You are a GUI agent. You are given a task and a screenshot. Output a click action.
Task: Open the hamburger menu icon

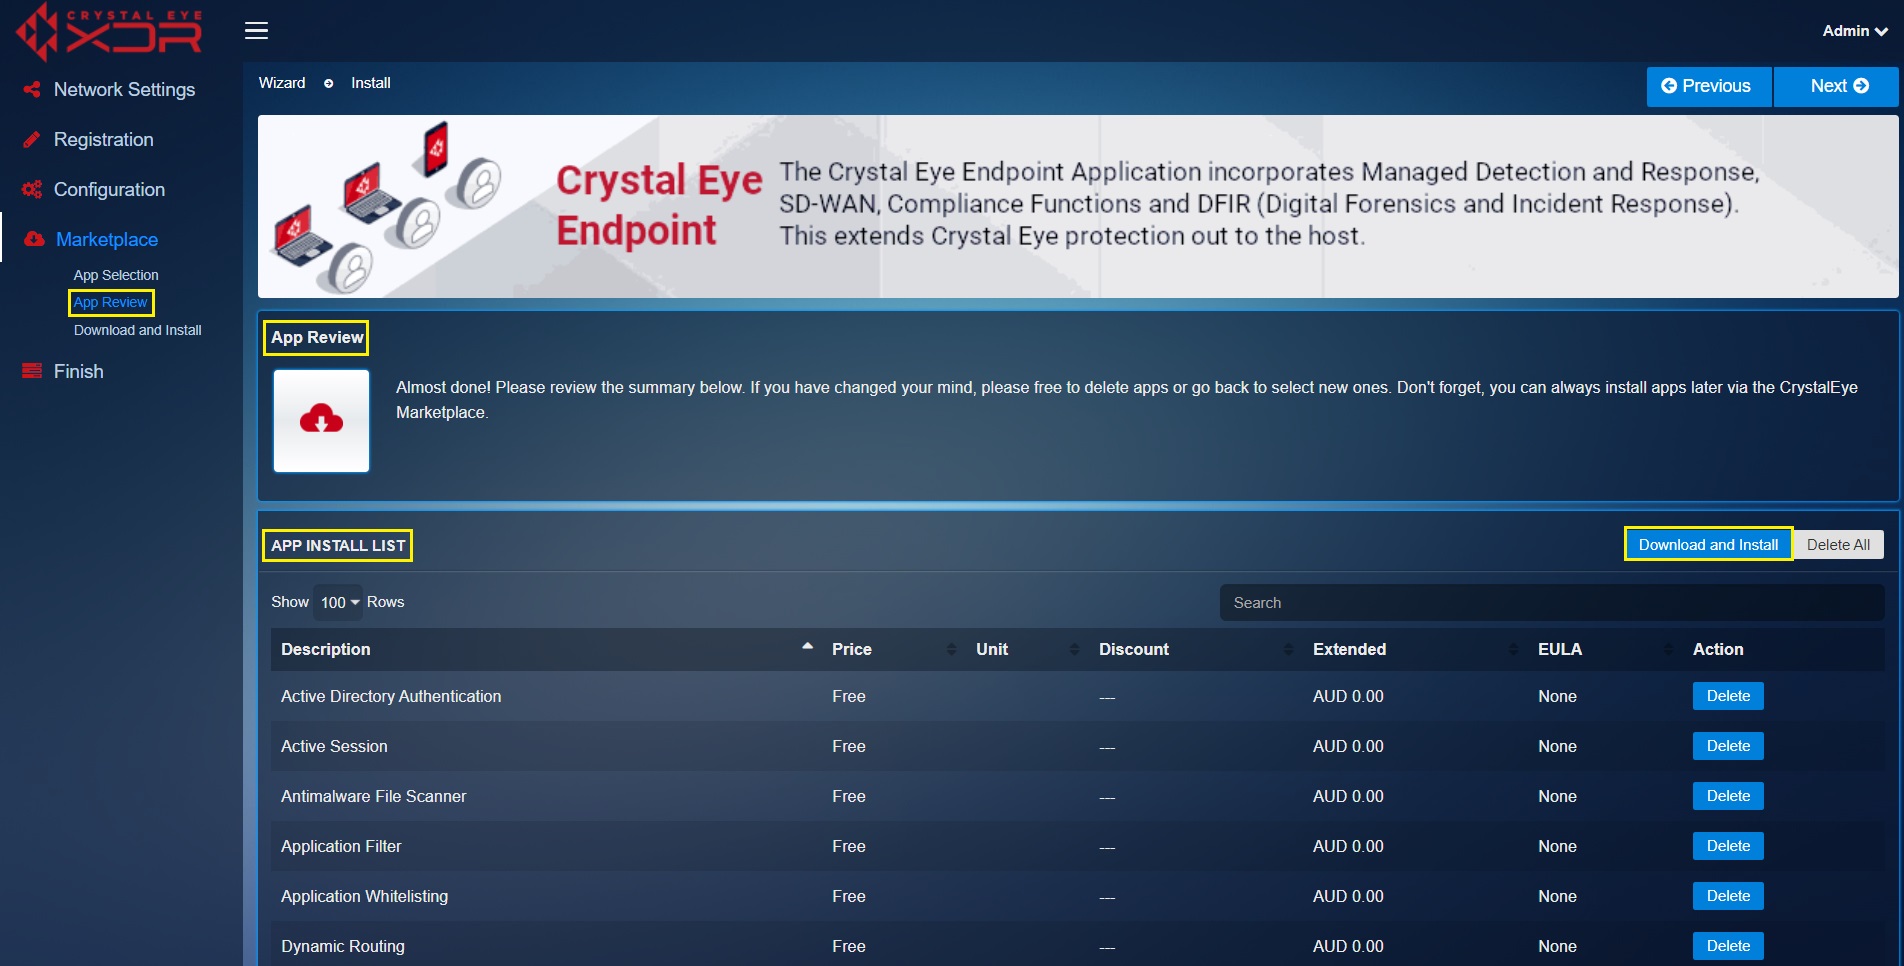257,31
